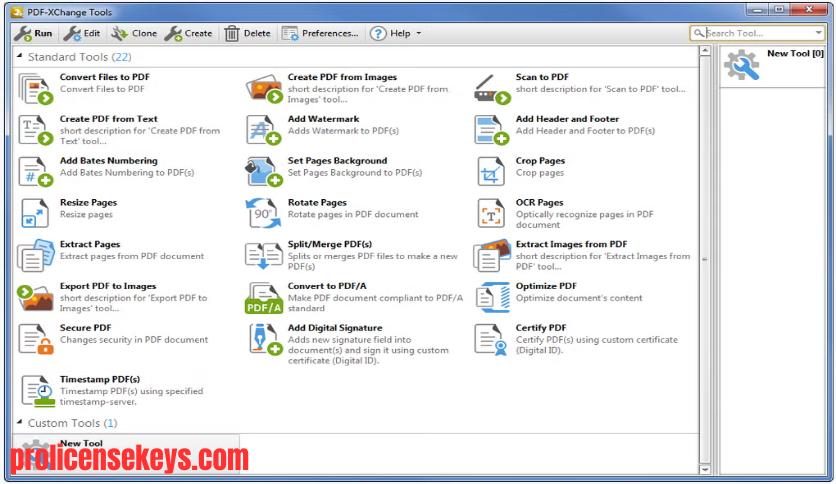
Task: Click 'Add Bates Numbering to PDF(s)' description
Action: (127, 173)
